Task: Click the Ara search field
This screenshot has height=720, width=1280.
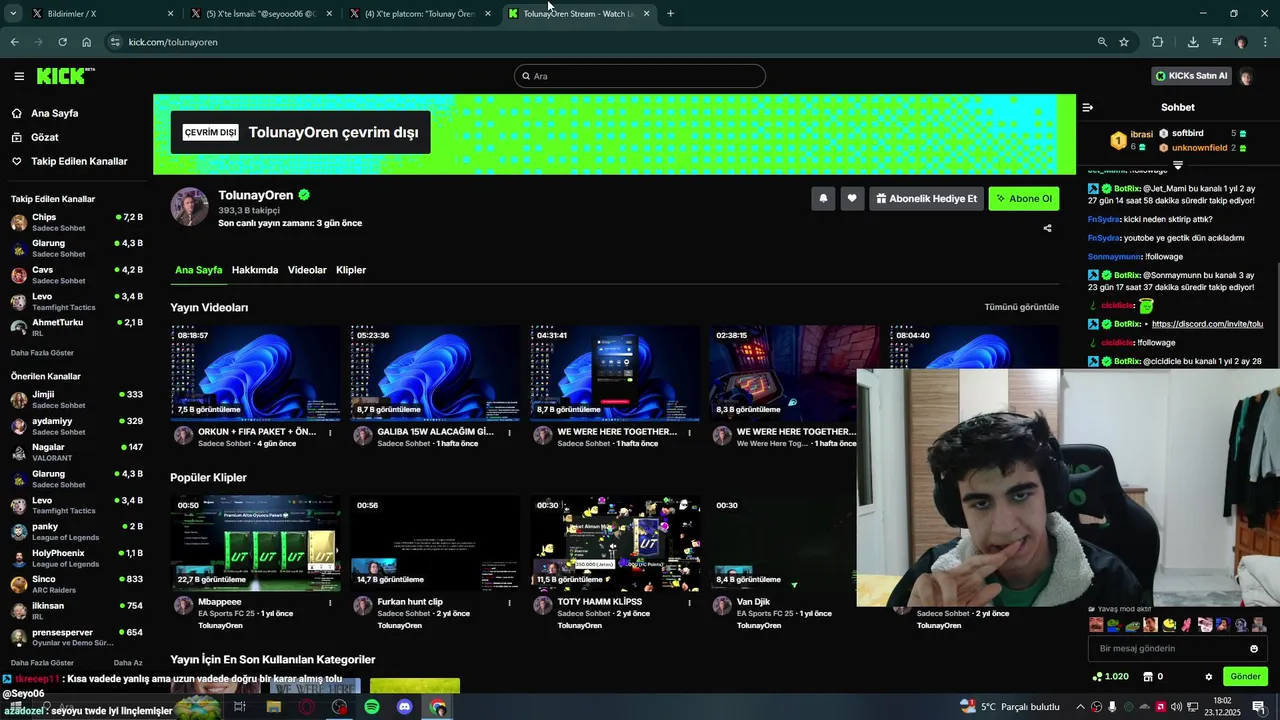Action: point(640,76)
